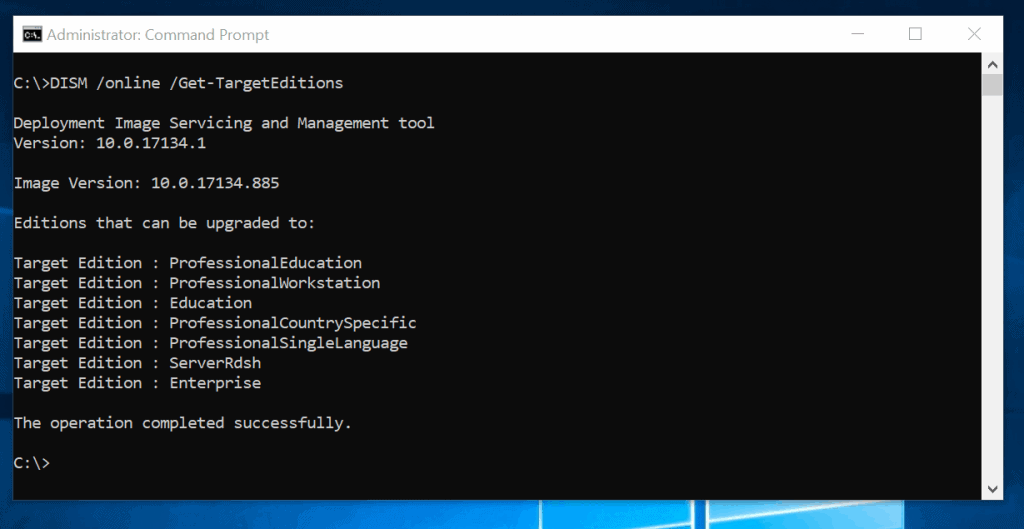The image size is (1024, 529).
Task: Click the ServerRdsh target edition line
Action: (x=137, y=363)
